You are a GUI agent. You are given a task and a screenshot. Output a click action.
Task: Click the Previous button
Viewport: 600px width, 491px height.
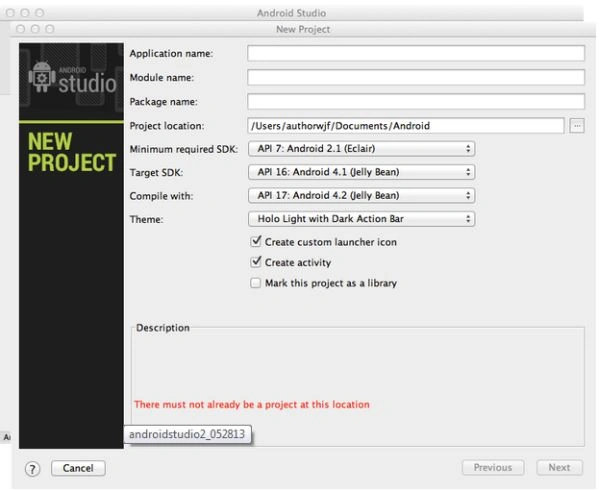pyautogui.click(x=493, y=468)
